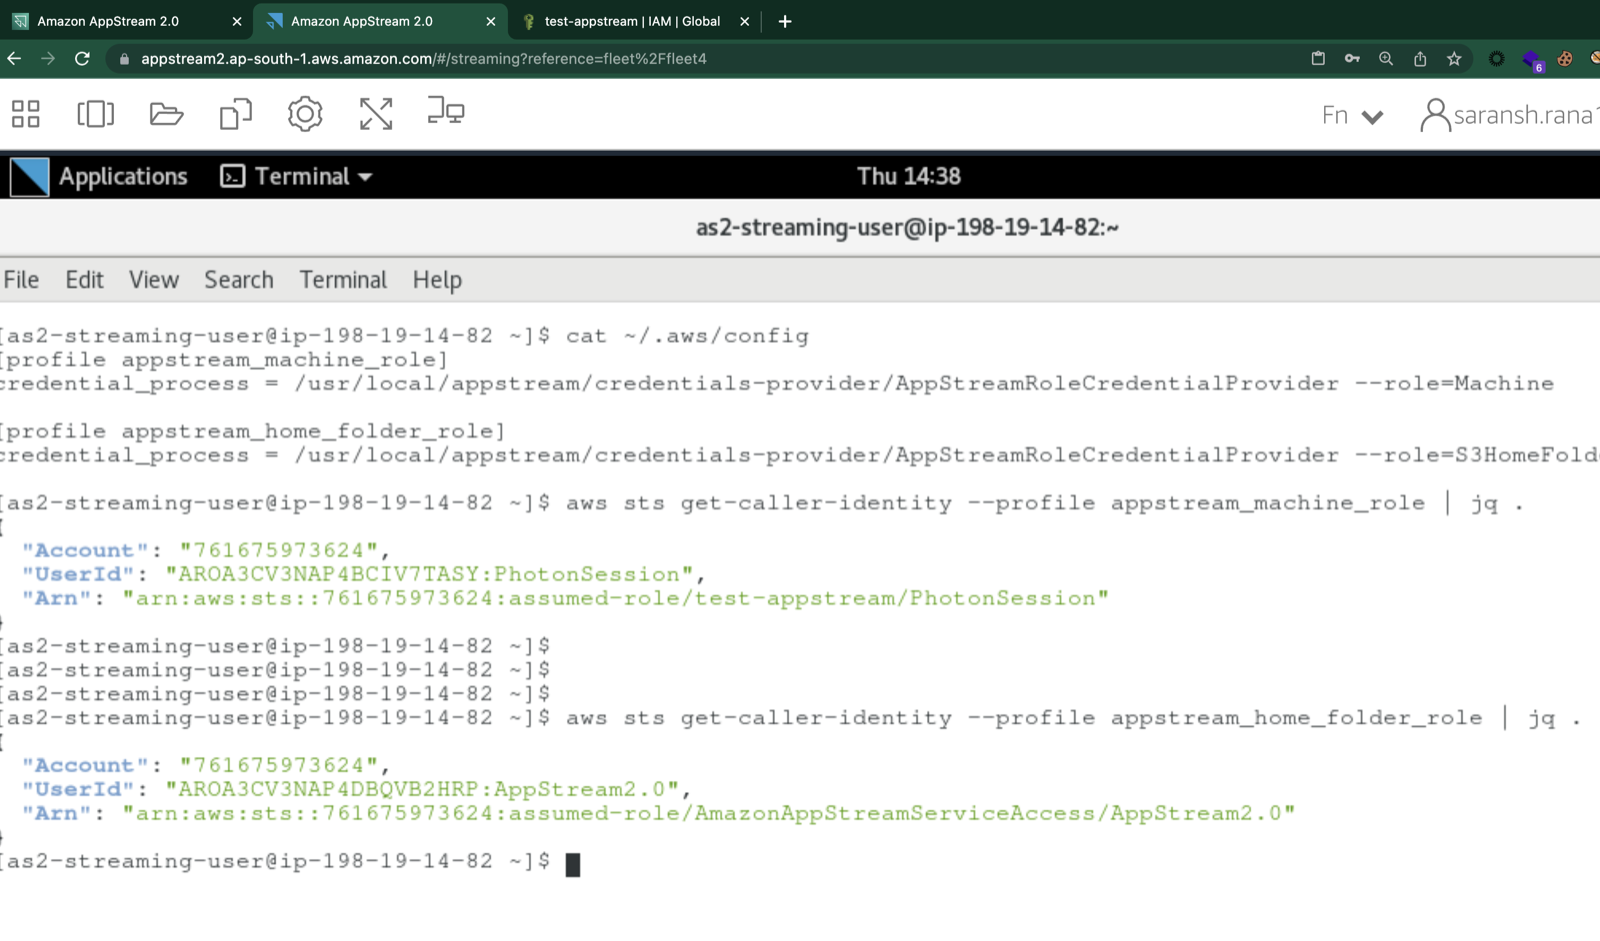Viewport: 1600px width, 941px height.
Task: Click UserId value 'AROA3CV3NAP4BCIV7TASY:PhotonSession'
Action: point(430,575)
